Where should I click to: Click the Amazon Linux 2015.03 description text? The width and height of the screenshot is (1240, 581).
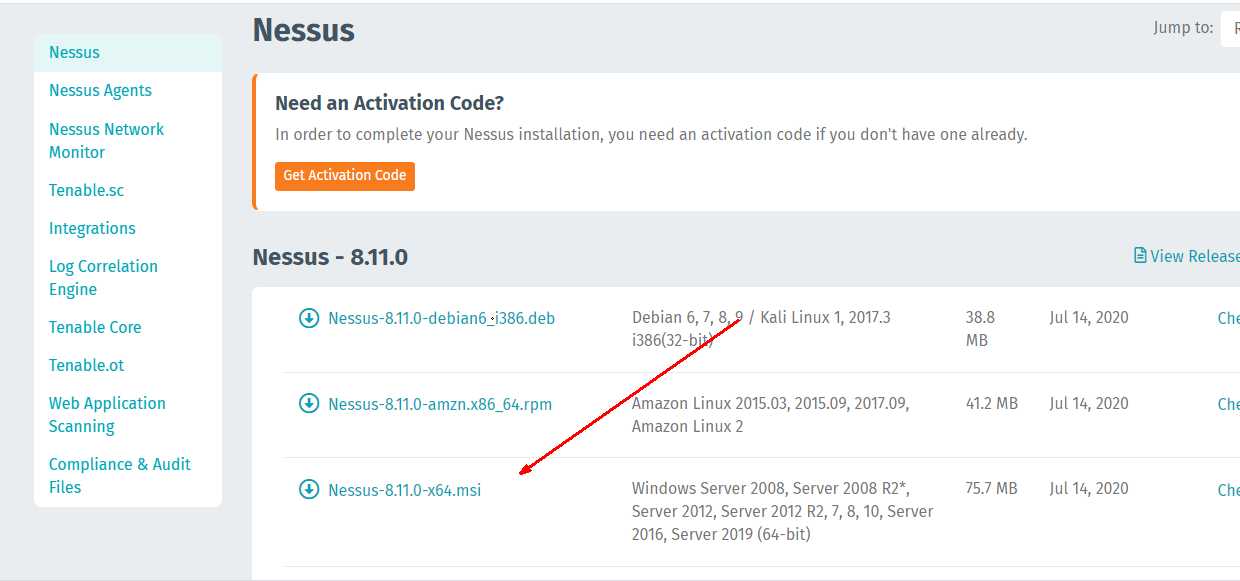click(770, 415)
